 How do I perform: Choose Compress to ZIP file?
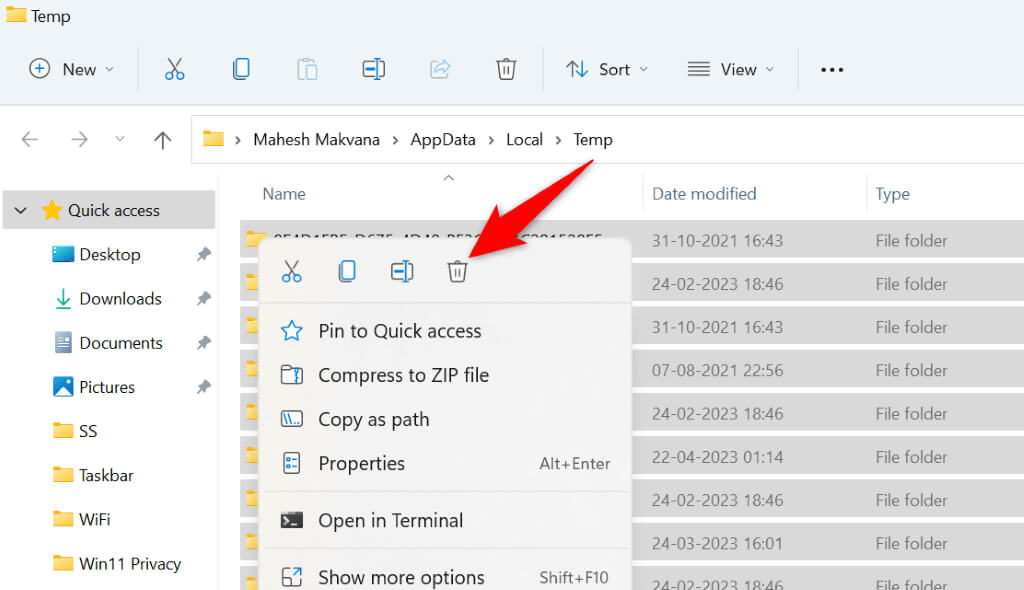(403, 375)
